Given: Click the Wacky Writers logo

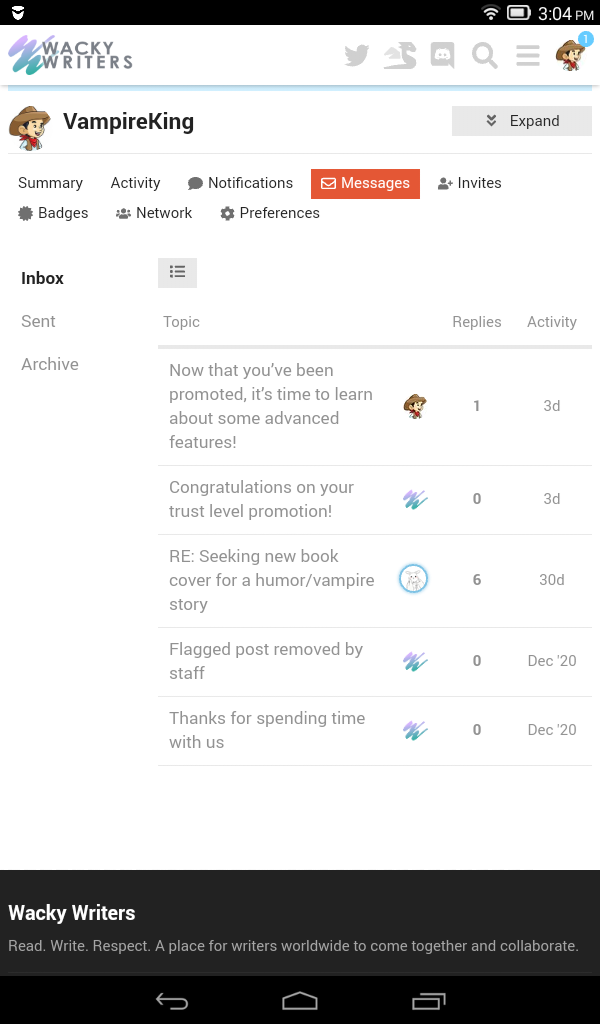Looking at the screenshot, I should pos(70,55).
